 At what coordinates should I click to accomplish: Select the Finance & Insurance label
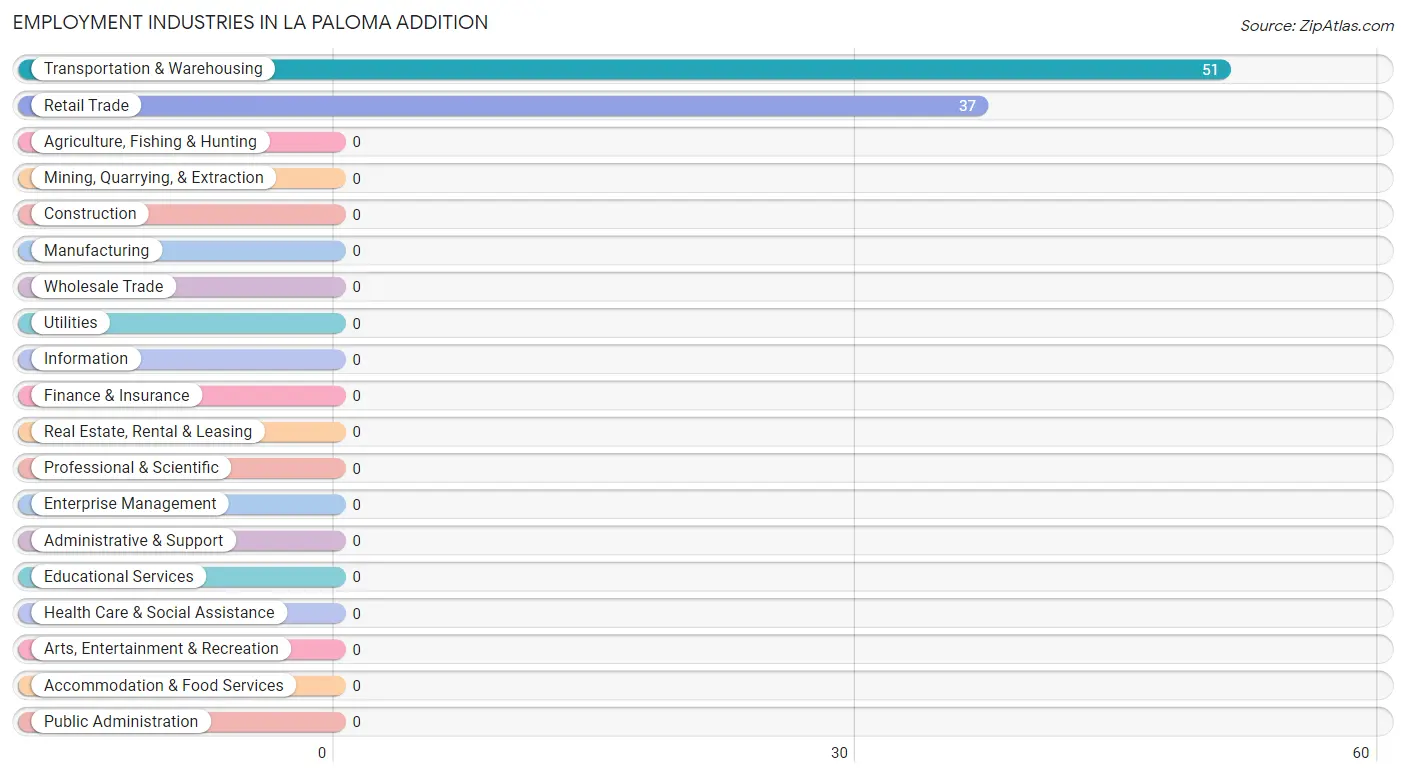(116, 395)
